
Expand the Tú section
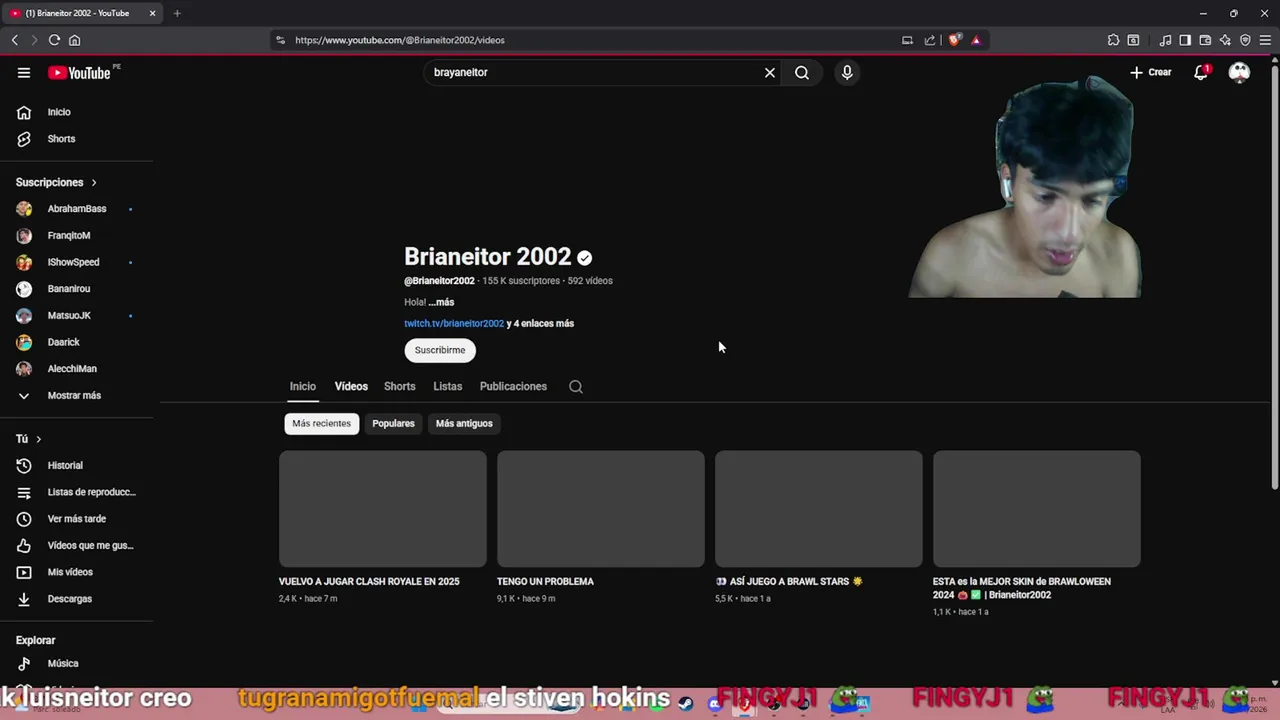(29, 439)
